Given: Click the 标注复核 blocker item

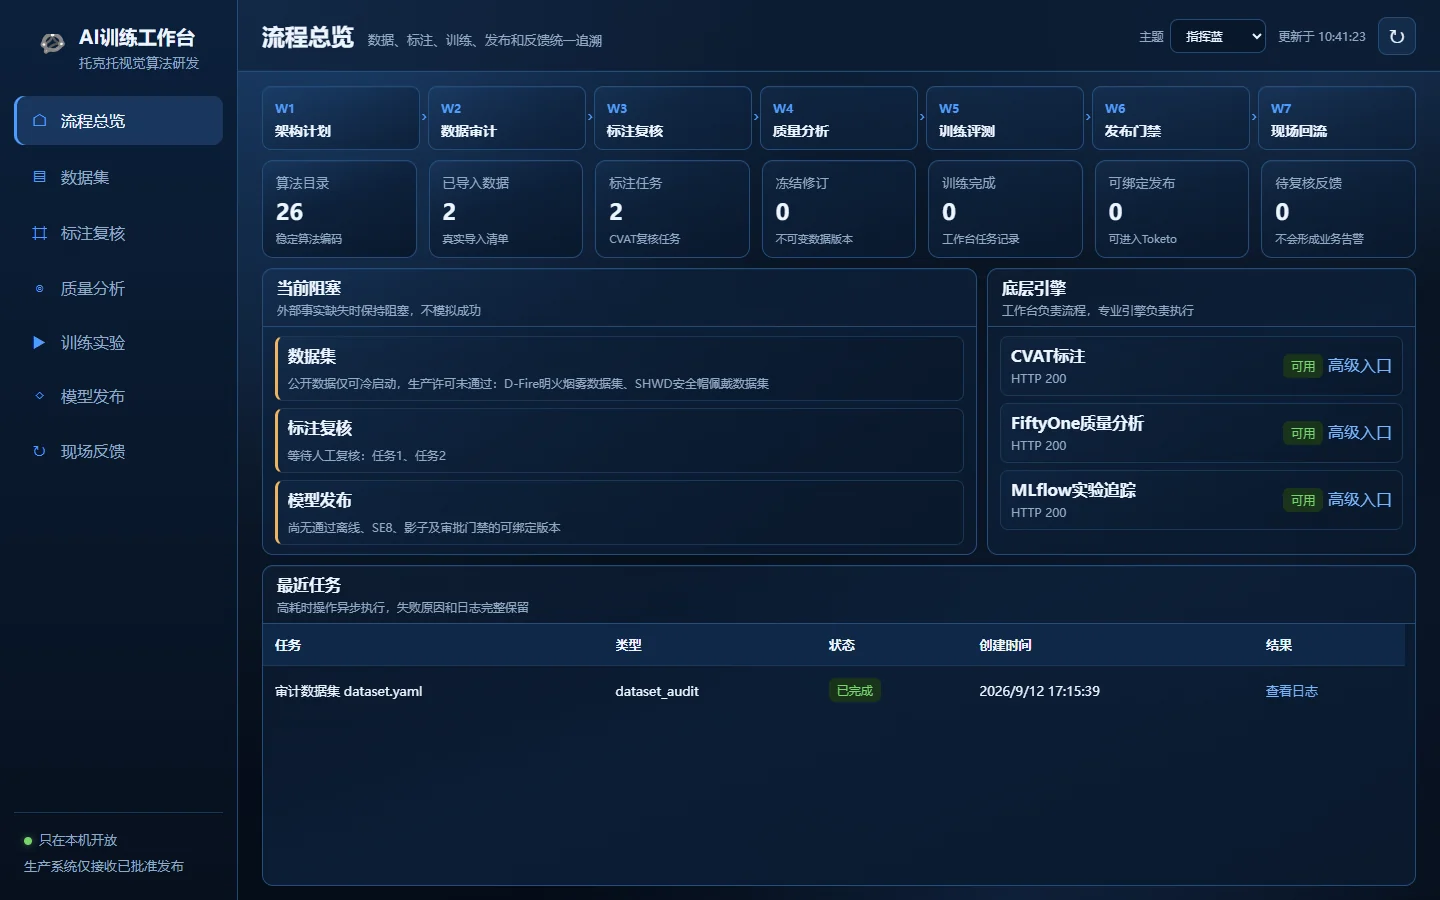Looking at the screenshot, I should pos(619,441).
